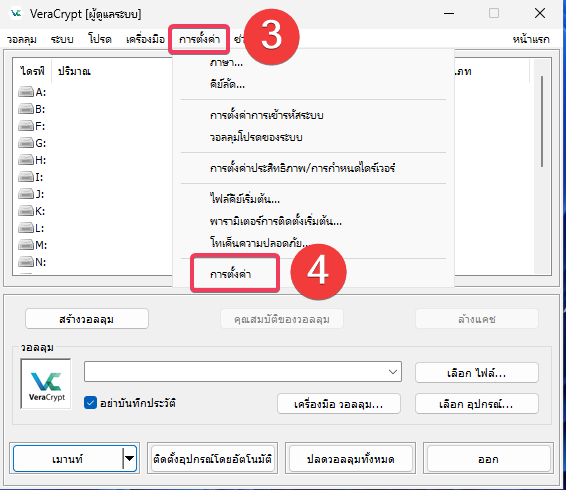Open the ระบบ menu
Viewport: 566px width, 490px height.
click(62, 39)
